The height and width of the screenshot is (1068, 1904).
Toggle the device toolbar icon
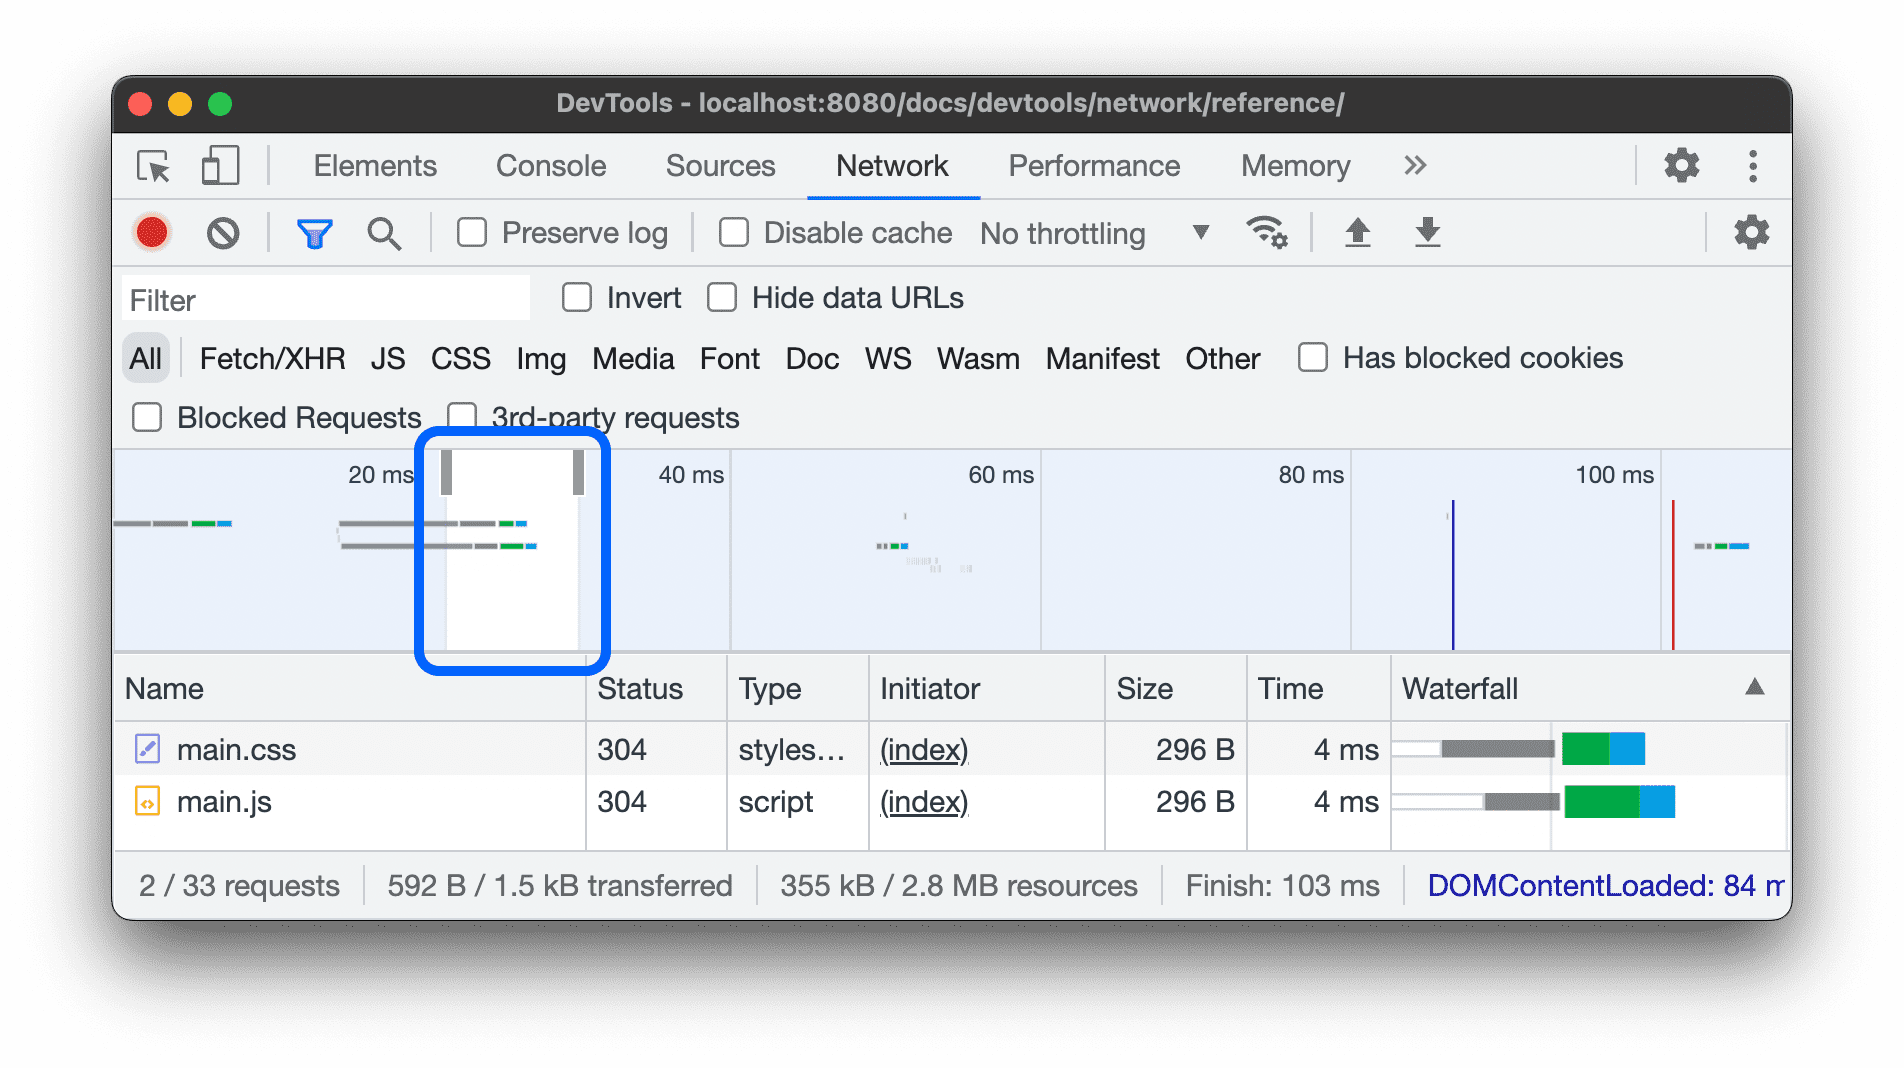220,166
